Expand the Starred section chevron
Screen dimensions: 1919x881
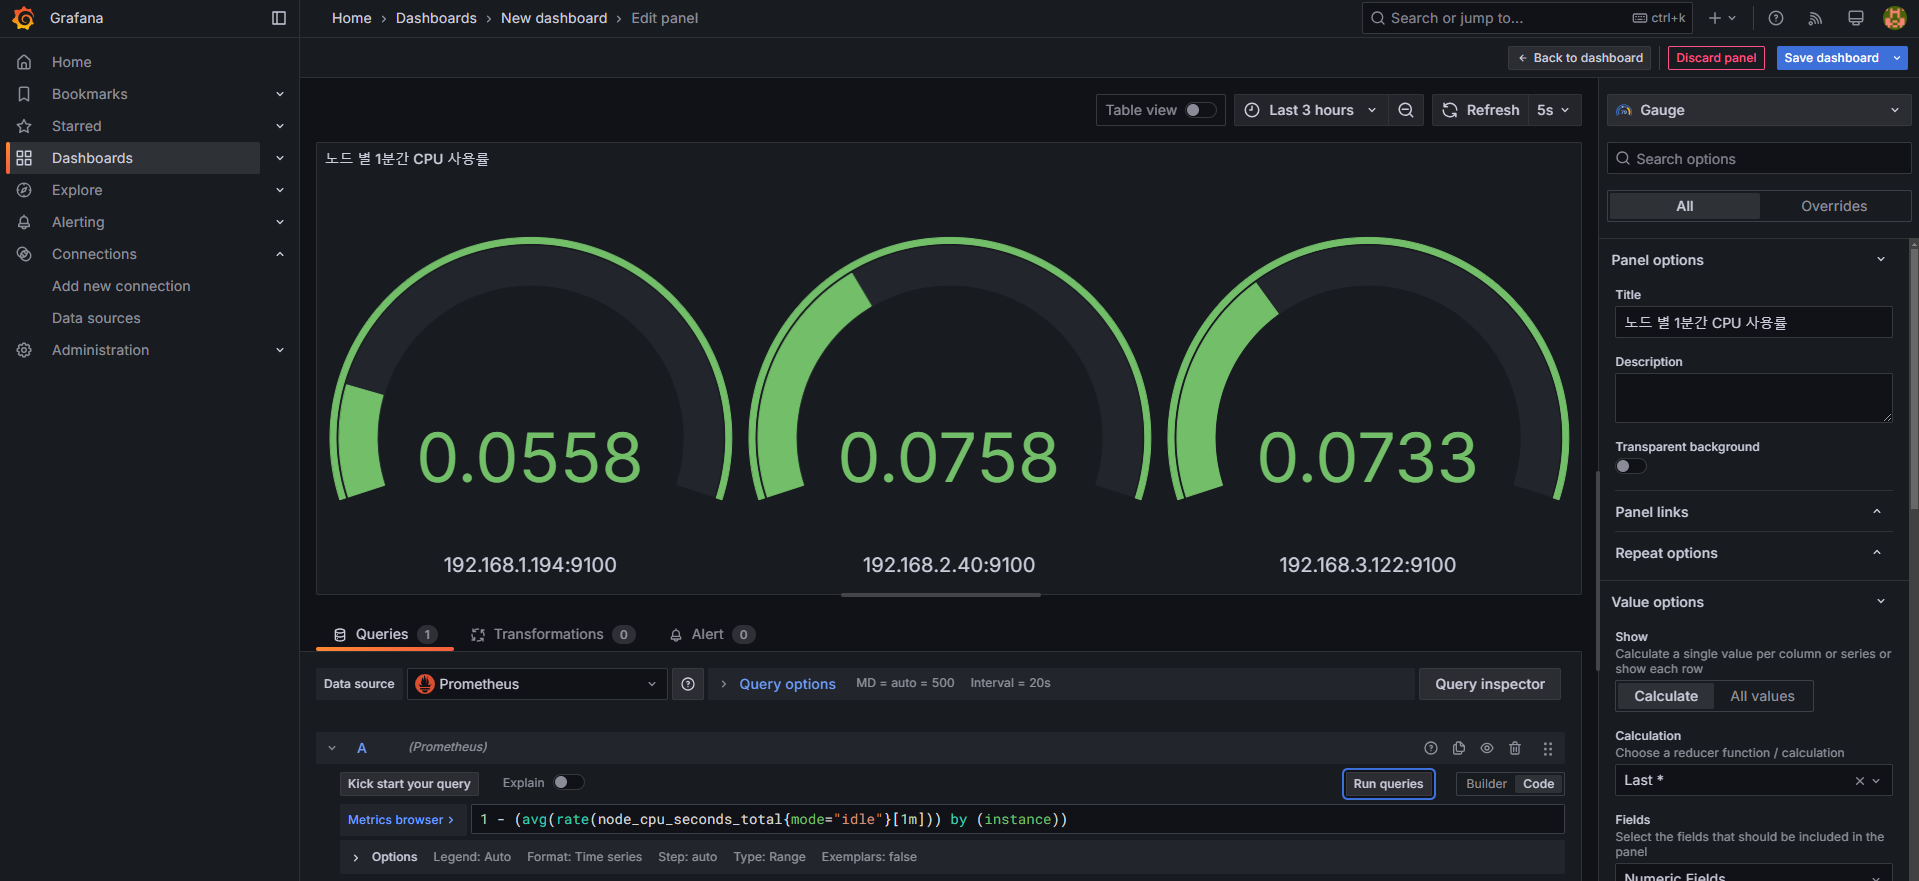click(x=280, y=126)
